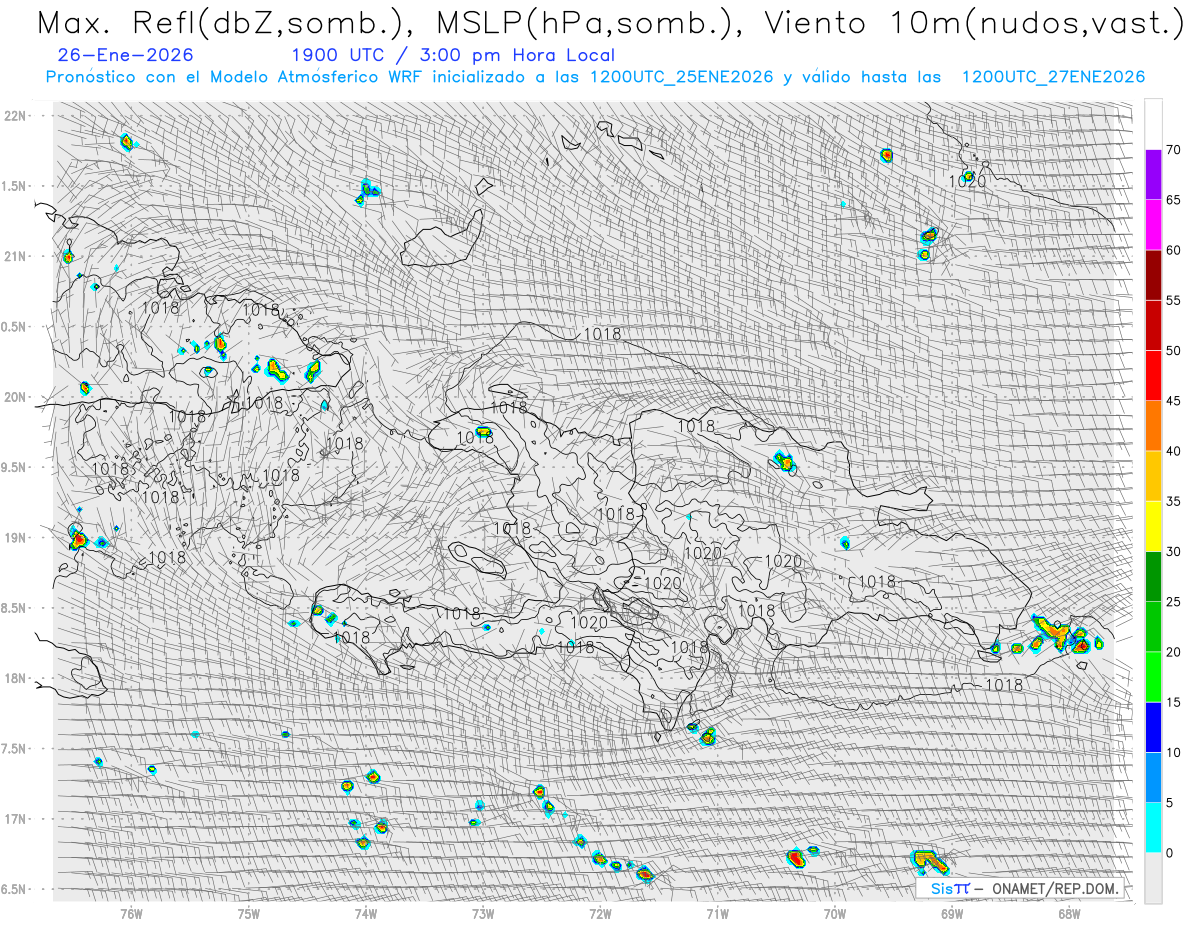
Task: Pick the dark green 25-30 dBZ band
Action: [1153, 577]
